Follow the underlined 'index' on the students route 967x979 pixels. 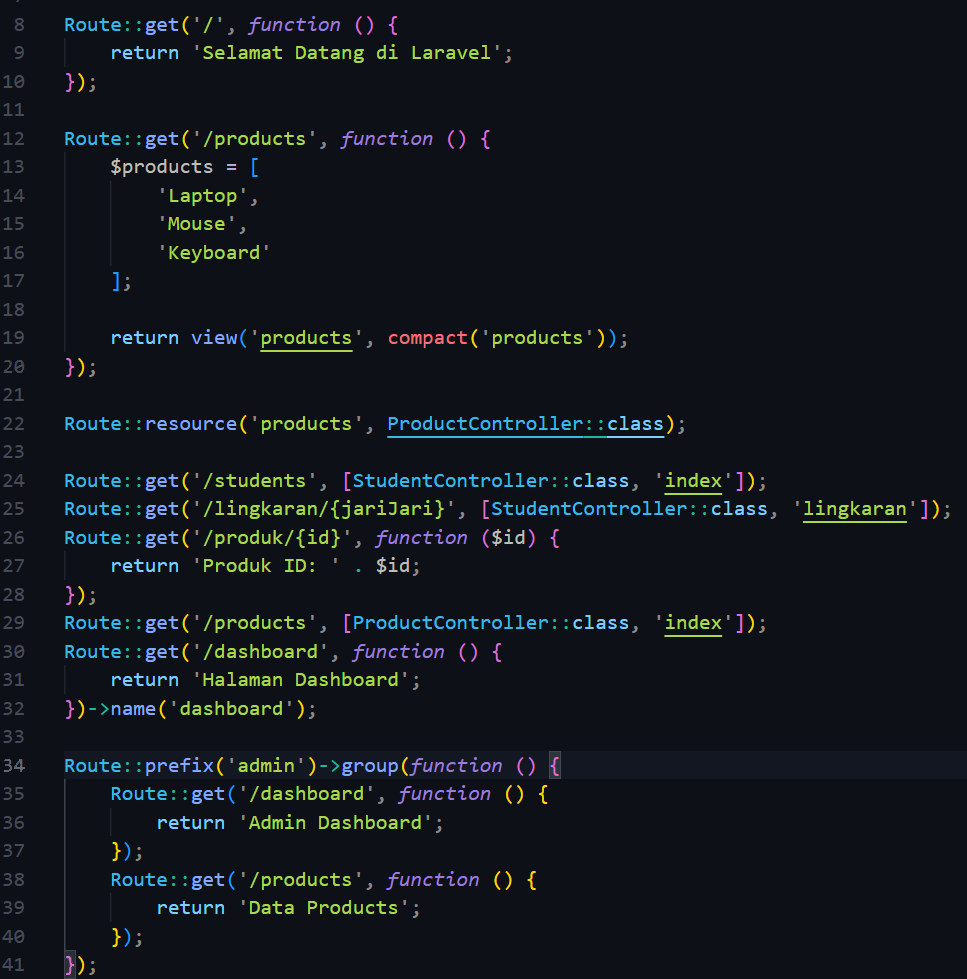point(693,481)
